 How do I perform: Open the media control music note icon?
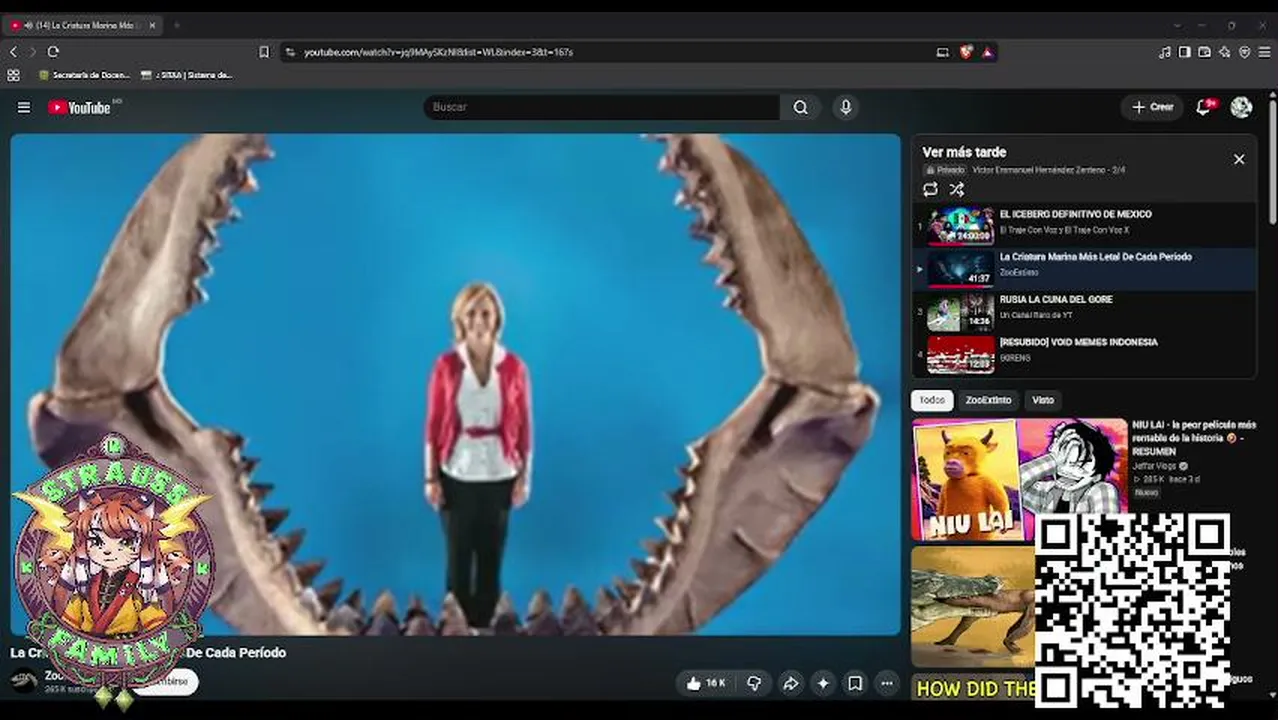pos(1164,52)
